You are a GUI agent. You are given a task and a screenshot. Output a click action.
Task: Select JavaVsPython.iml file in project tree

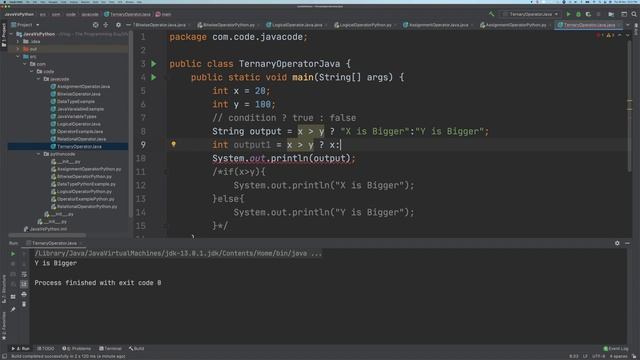click(x=46, y=229)
